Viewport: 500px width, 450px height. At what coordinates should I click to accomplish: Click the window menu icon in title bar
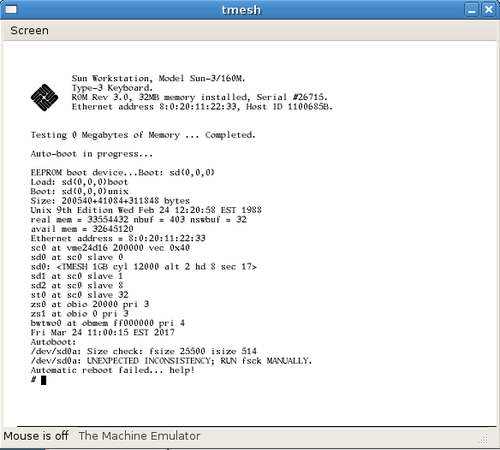11,9
